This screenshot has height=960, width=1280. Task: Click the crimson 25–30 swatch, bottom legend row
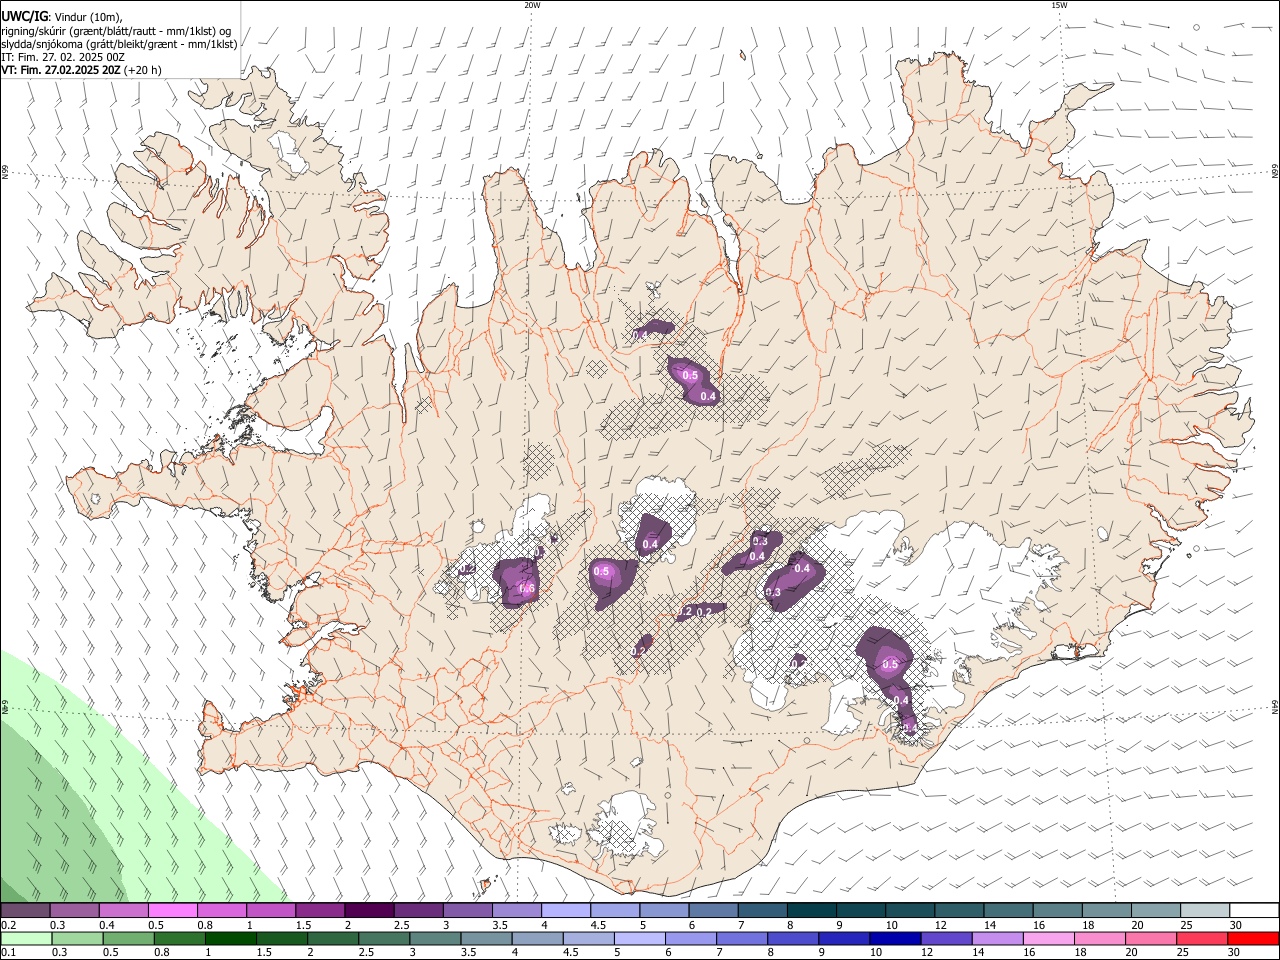(x=1201, y=938)
